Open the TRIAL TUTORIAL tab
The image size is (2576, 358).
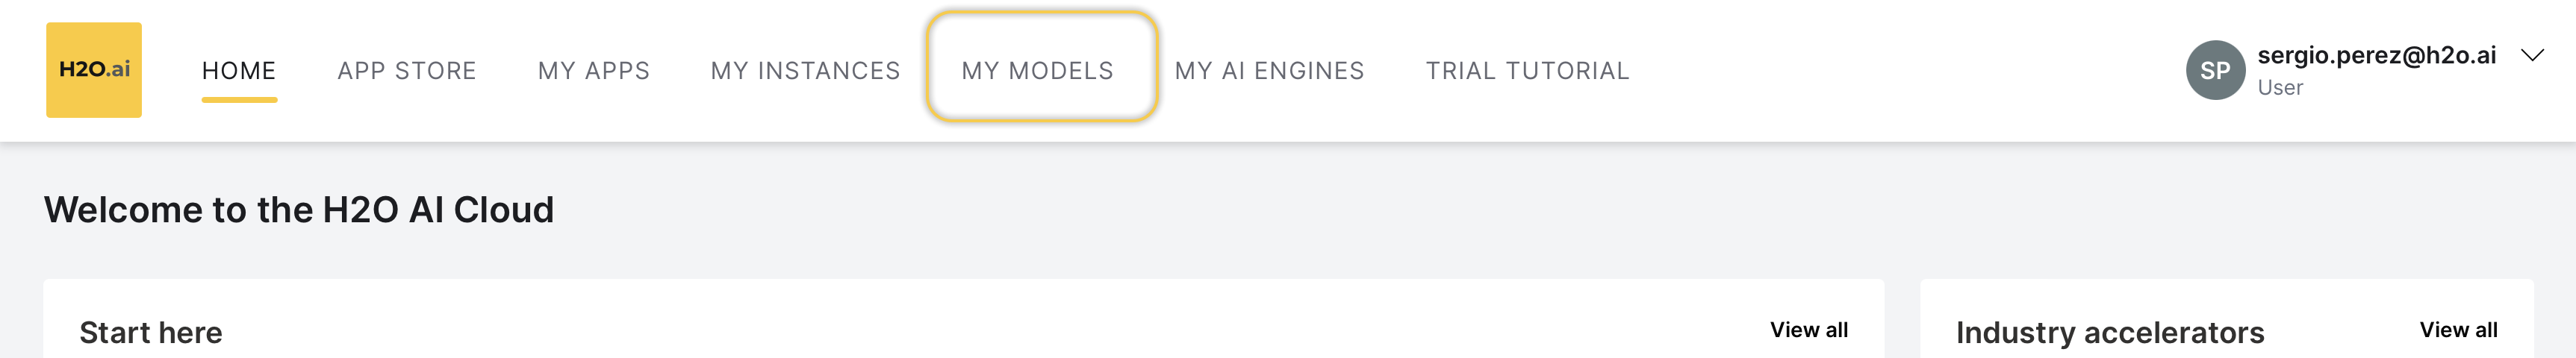click(x=1528, y=71)
